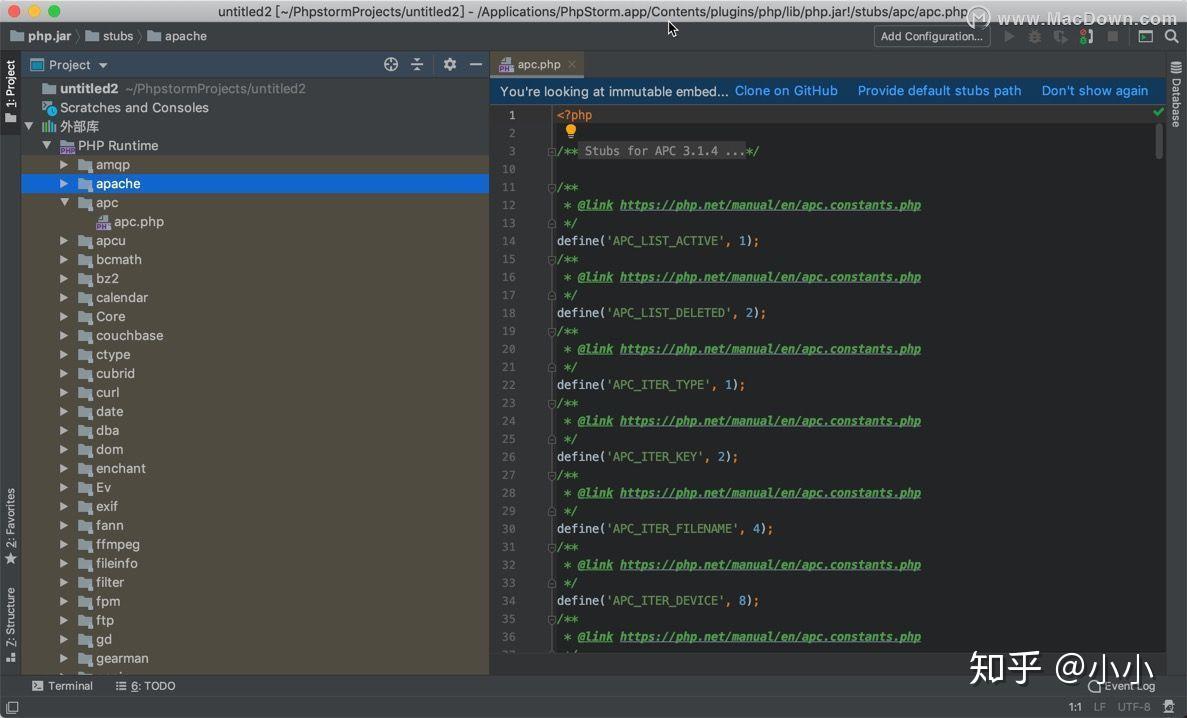Open Project panel settings gear
This screenshot has width=1187, height=718.
click(450, 64)
